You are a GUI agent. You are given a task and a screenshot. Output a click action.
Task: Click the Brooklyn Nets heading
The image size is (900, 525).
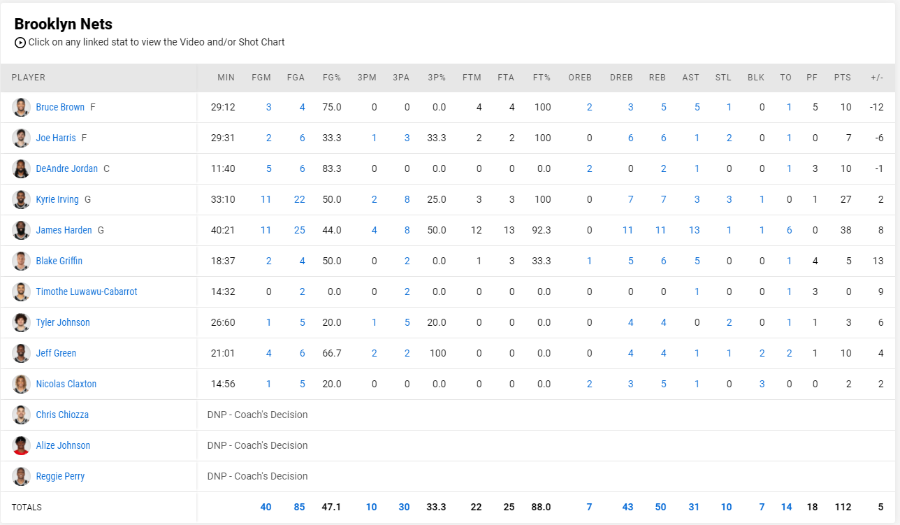click(x=63, y=24)
